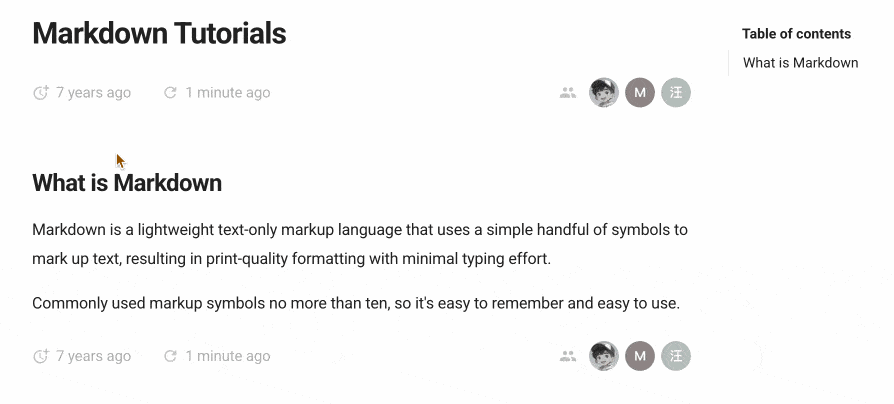Image resolution: width=894 pixels, height=404 pixels.
Task: Click the "M" contributor avatar under the page title
Action: 640,93
